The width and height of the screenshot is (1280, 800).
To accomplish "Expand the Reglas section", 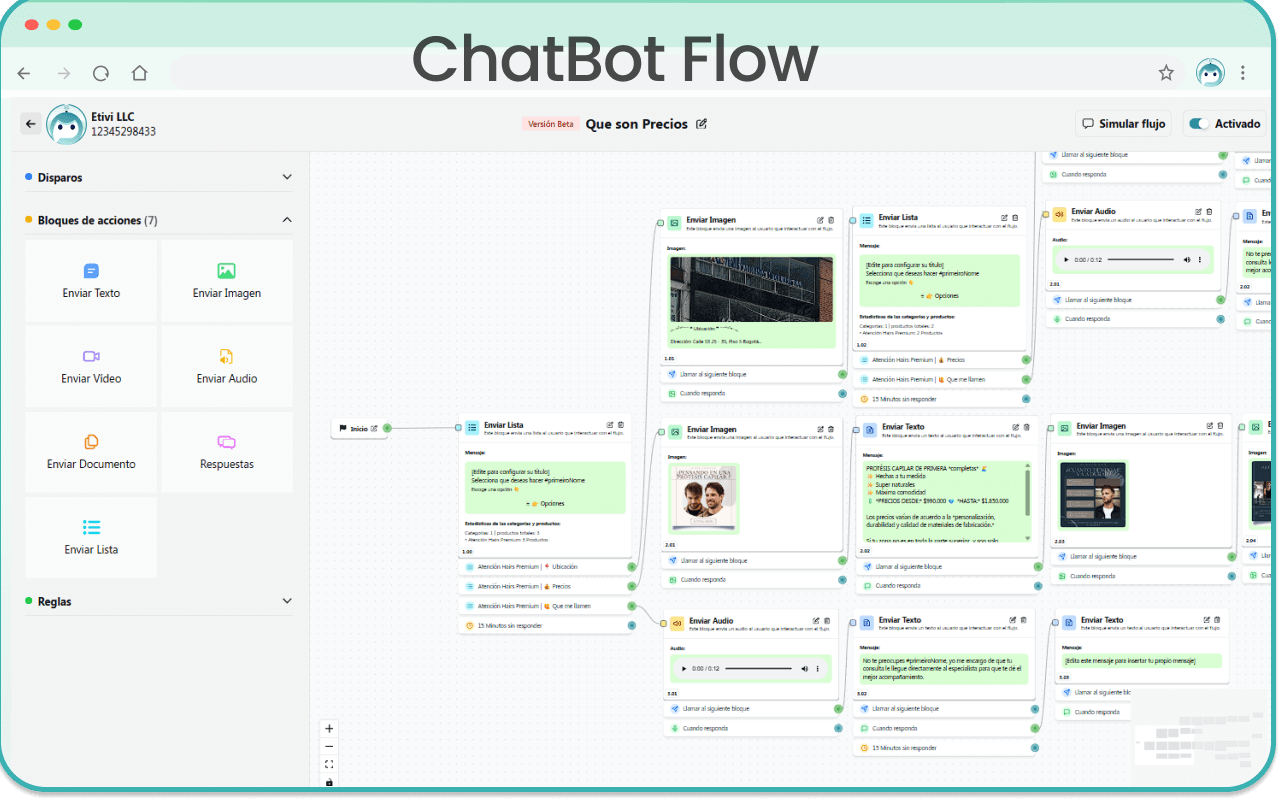I will click(x=288, y=601).
